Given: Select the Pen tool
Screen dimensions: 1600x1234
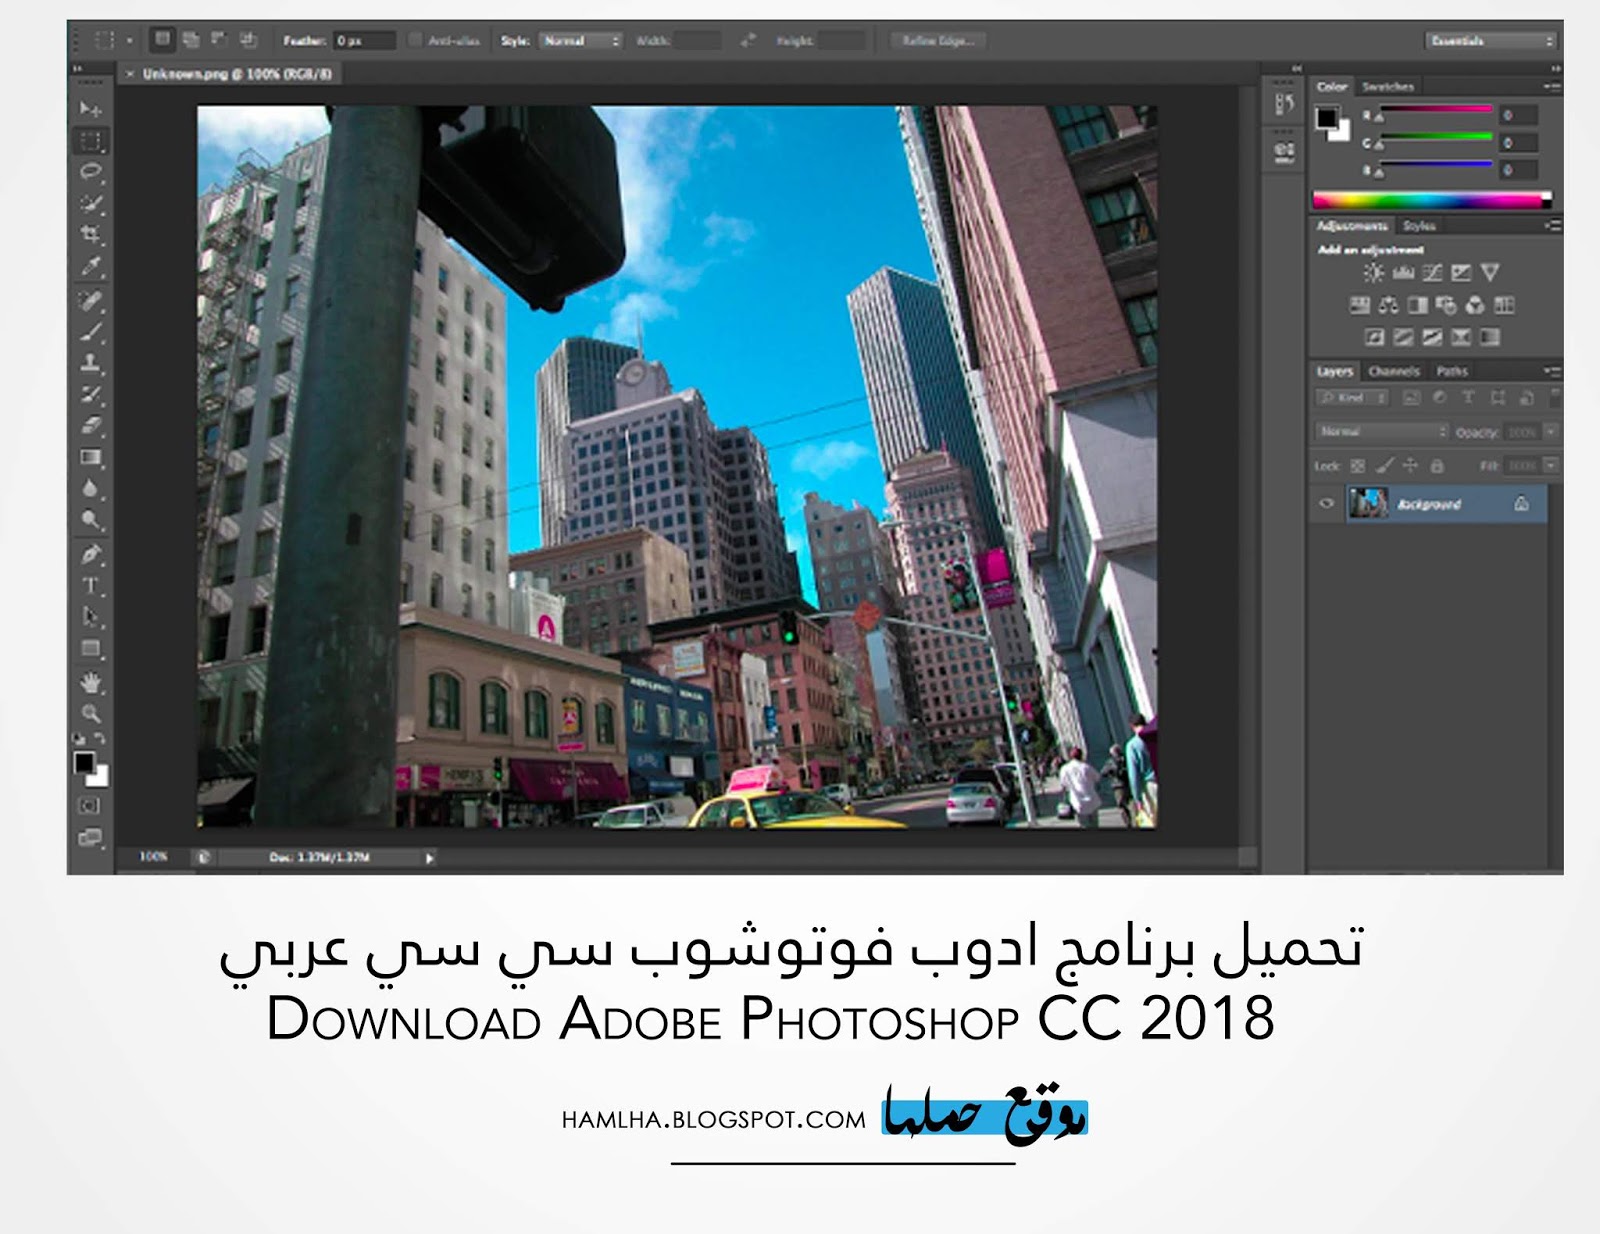Looking at the screenshot, I should tap(91, 553).
